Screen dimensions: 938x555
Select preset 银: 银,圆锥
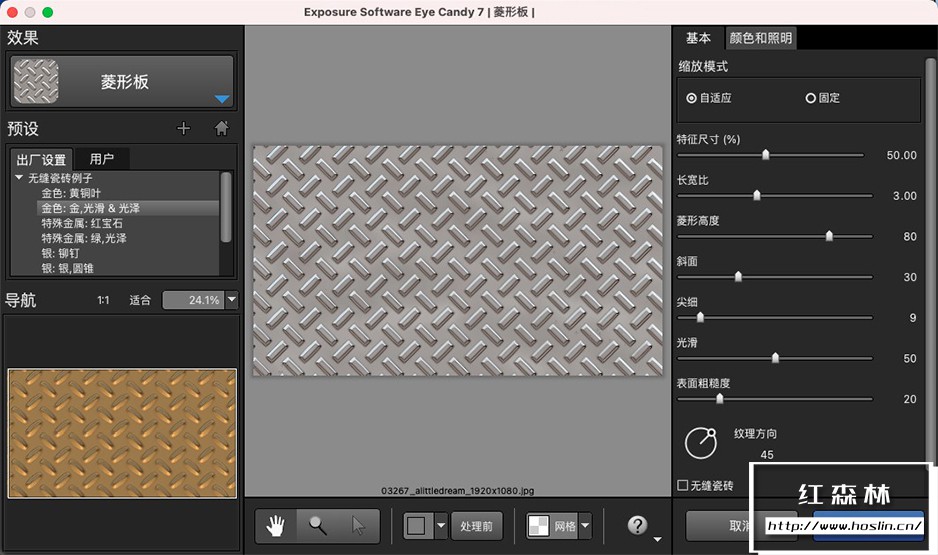click(67, 268)
